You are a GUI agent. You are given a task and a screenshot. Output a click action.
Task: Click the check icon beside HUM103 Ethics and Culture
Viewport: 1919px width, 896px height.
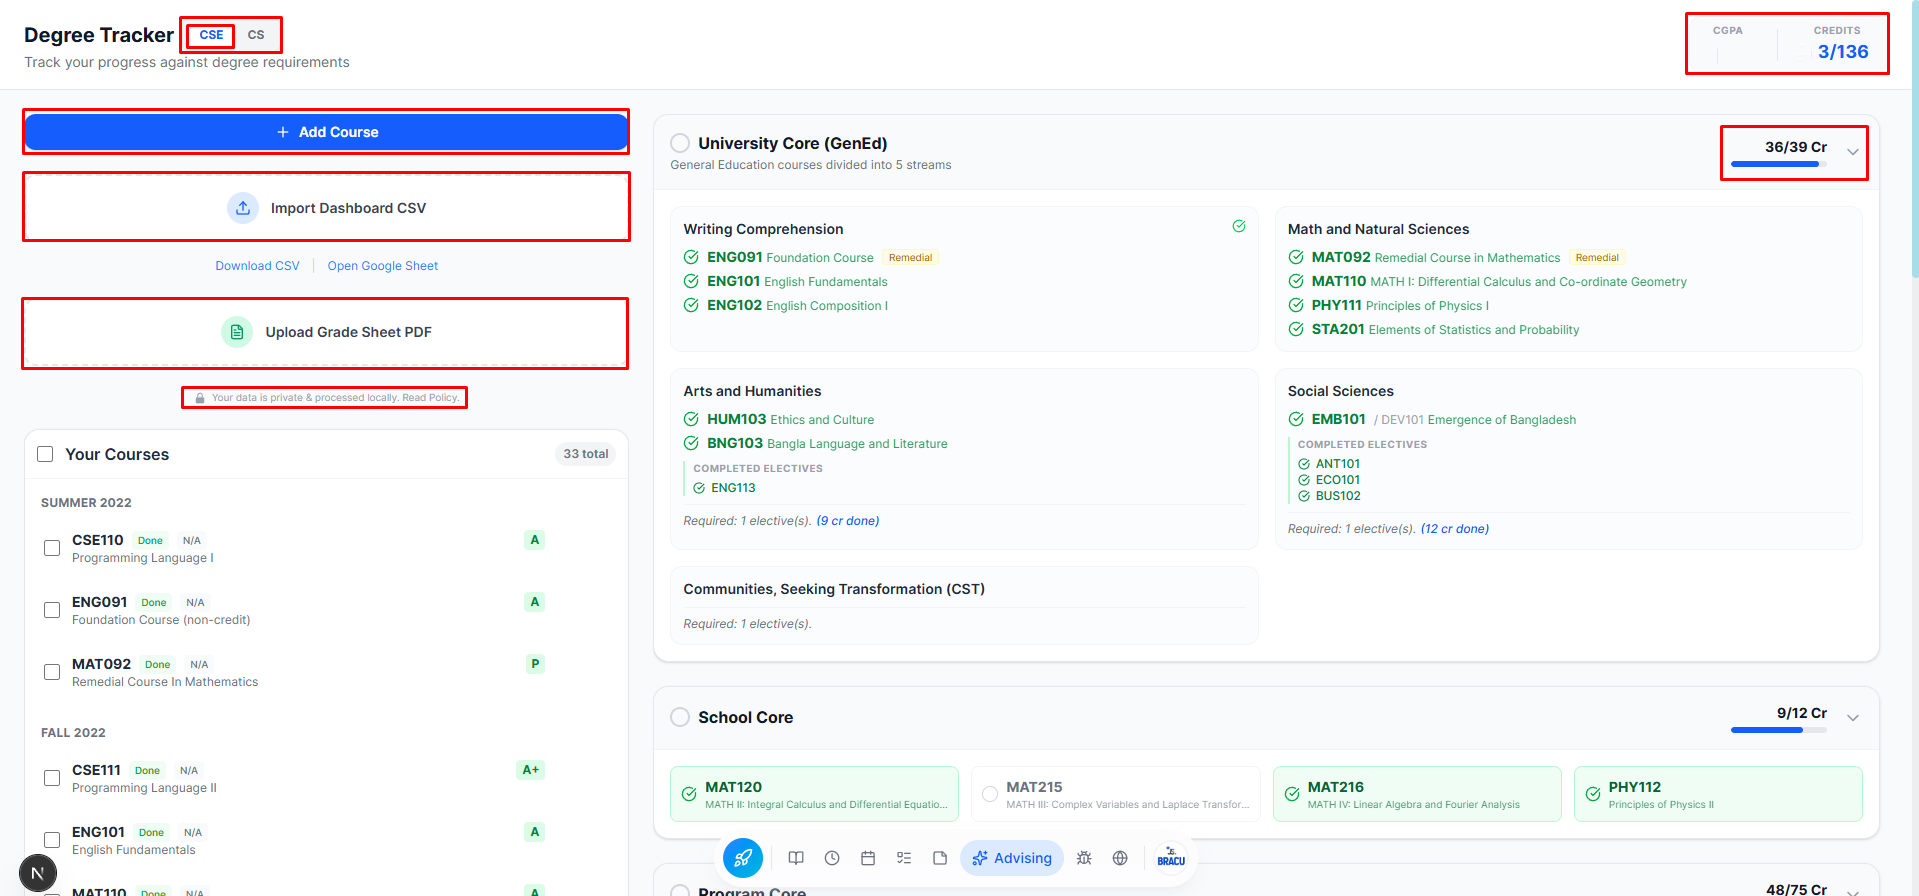tap(691, 419)
